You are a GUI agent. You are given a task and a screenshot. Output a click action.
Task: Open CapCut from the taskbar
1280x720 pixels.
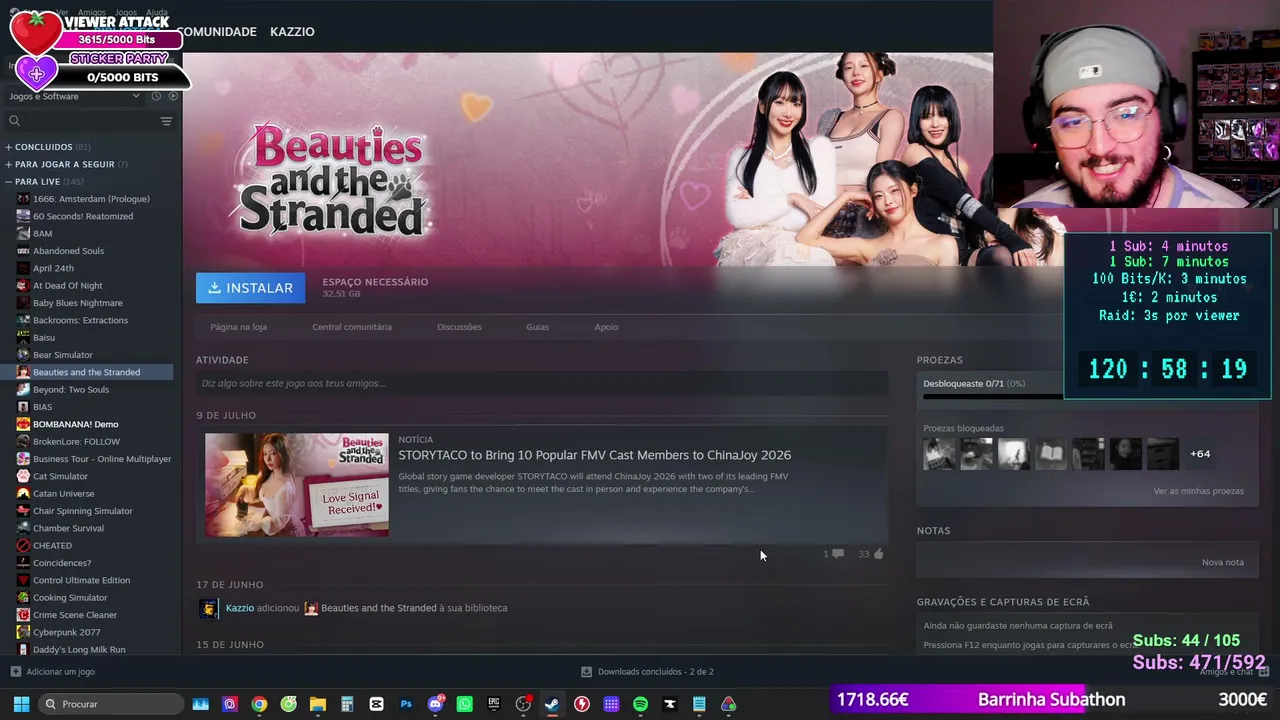pos(376,704)
